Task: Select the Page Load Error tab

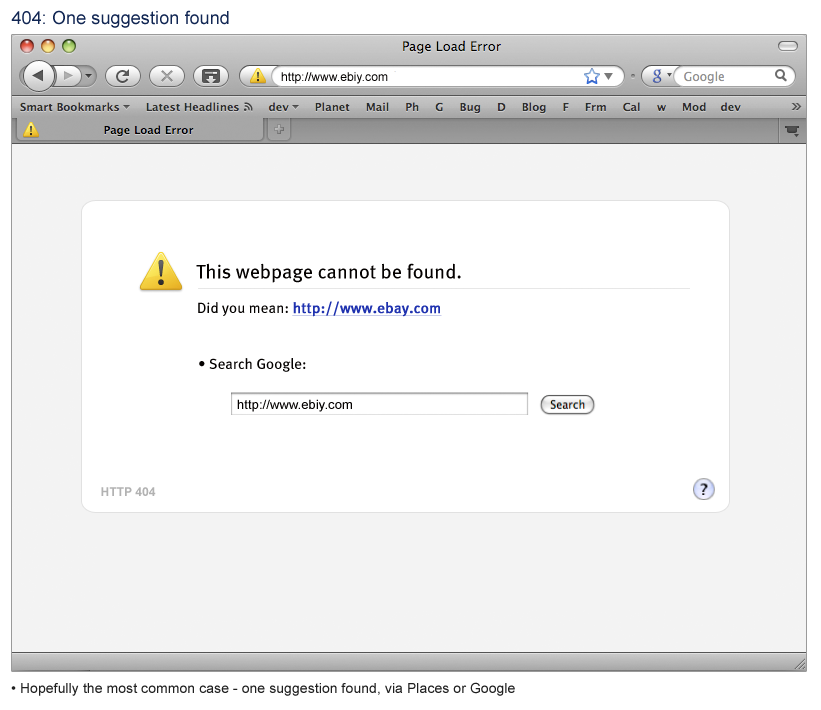Action: [x=140, y=130]
